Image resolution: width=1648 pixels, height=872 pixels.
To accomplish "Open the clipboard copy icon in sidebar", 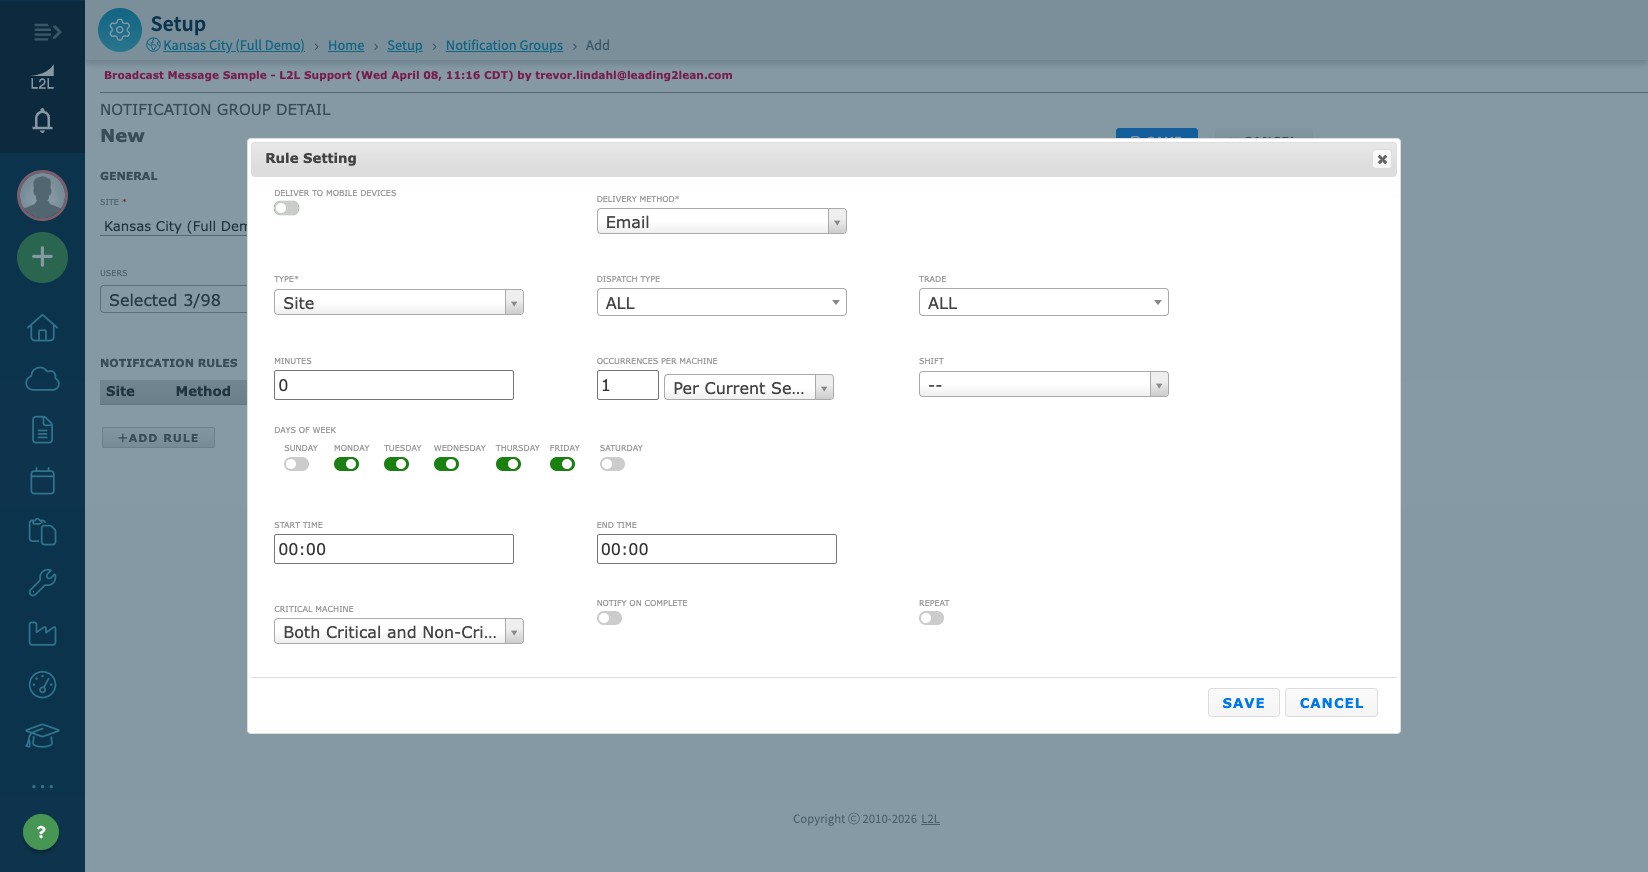I will tap(42, 532).
